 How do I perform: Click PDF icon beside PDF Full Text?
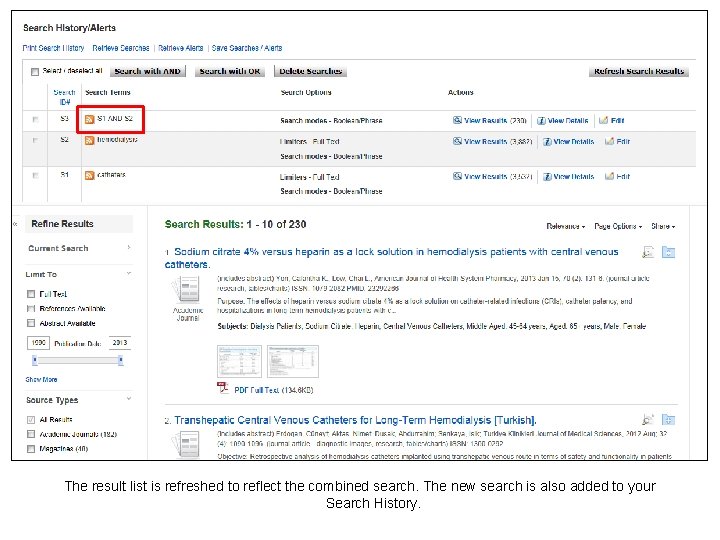(223, 388)
